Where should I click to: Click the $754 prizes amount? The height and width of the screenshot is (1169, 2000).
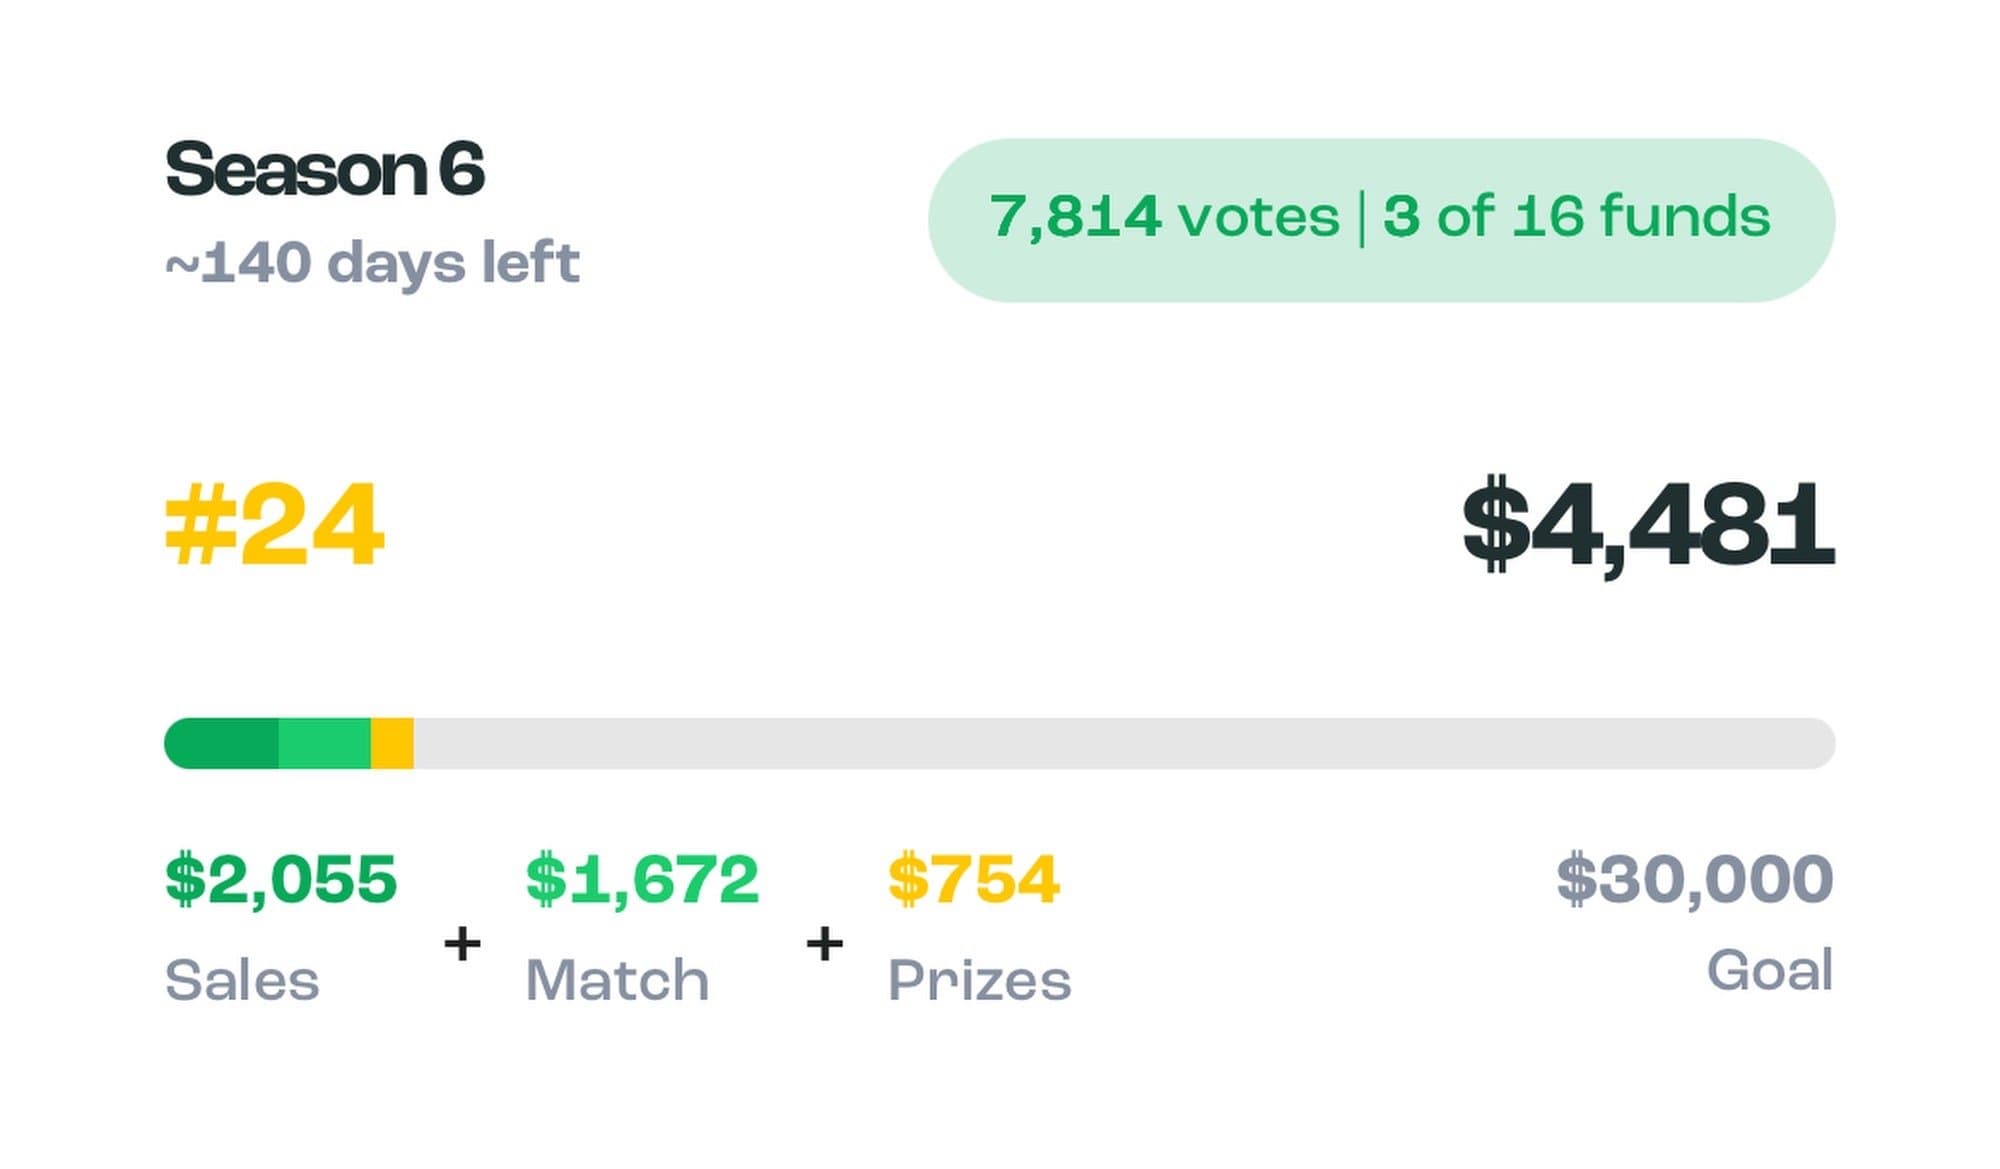coord(973,879)
